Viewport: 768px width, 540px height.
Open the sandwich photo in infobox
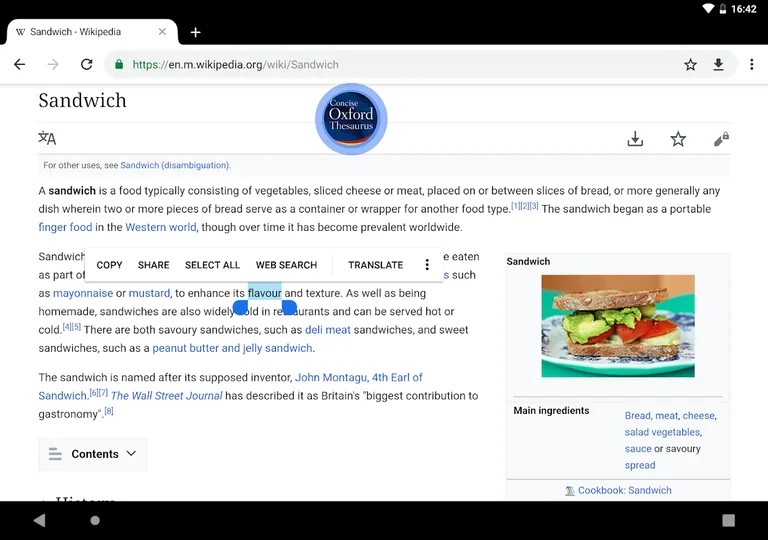click(618, 326)
